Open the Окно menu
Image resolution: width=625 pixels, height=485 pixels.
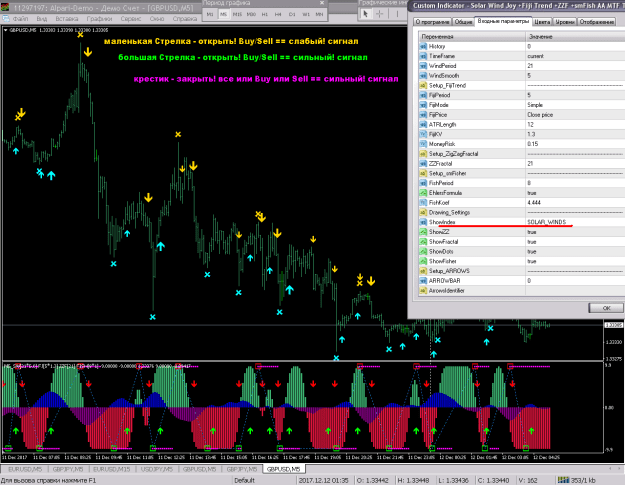[157, 19]
